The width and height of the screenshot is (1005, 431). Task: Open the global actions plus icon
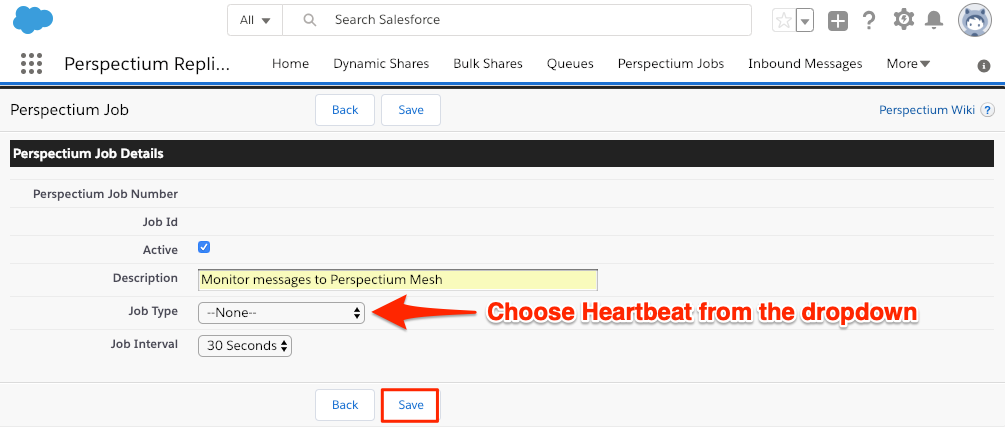[838, 21]
